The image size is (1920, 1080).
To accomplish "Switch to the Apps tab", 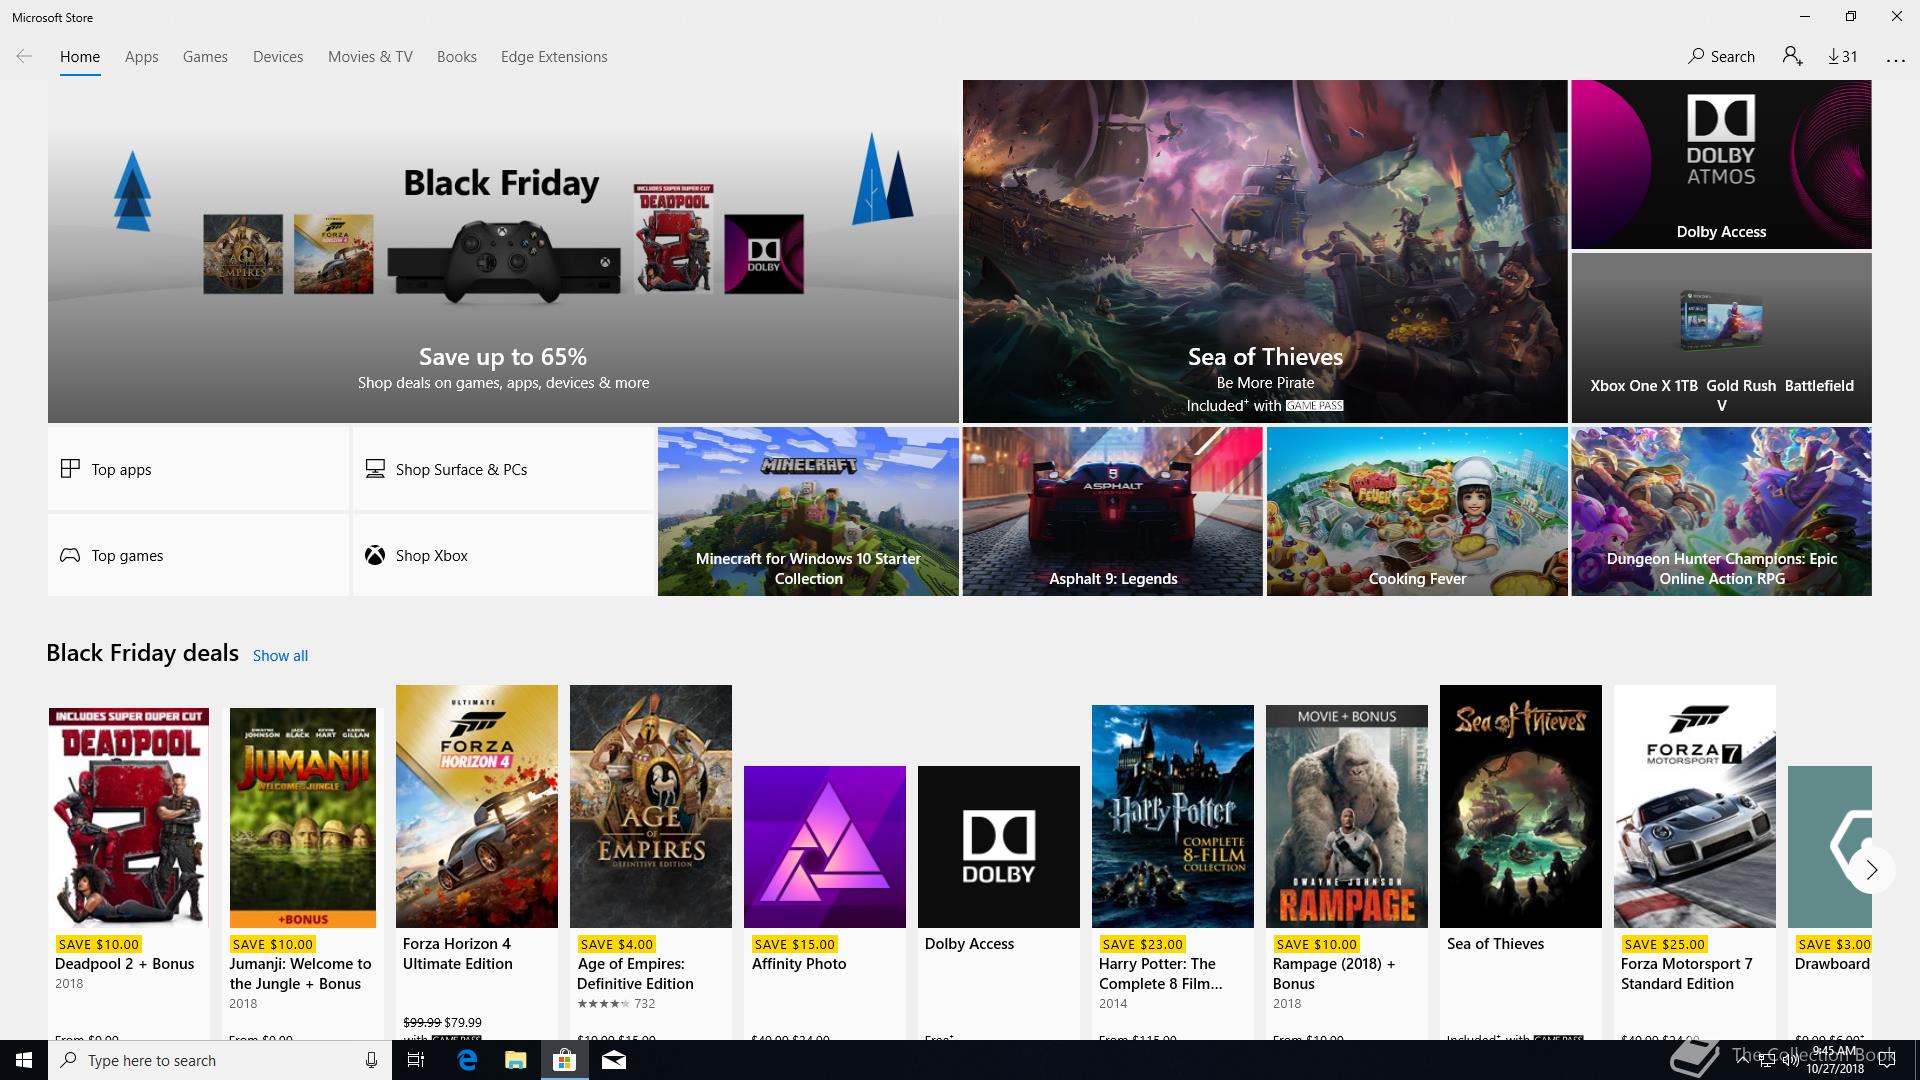I will (x=141, y=57).
